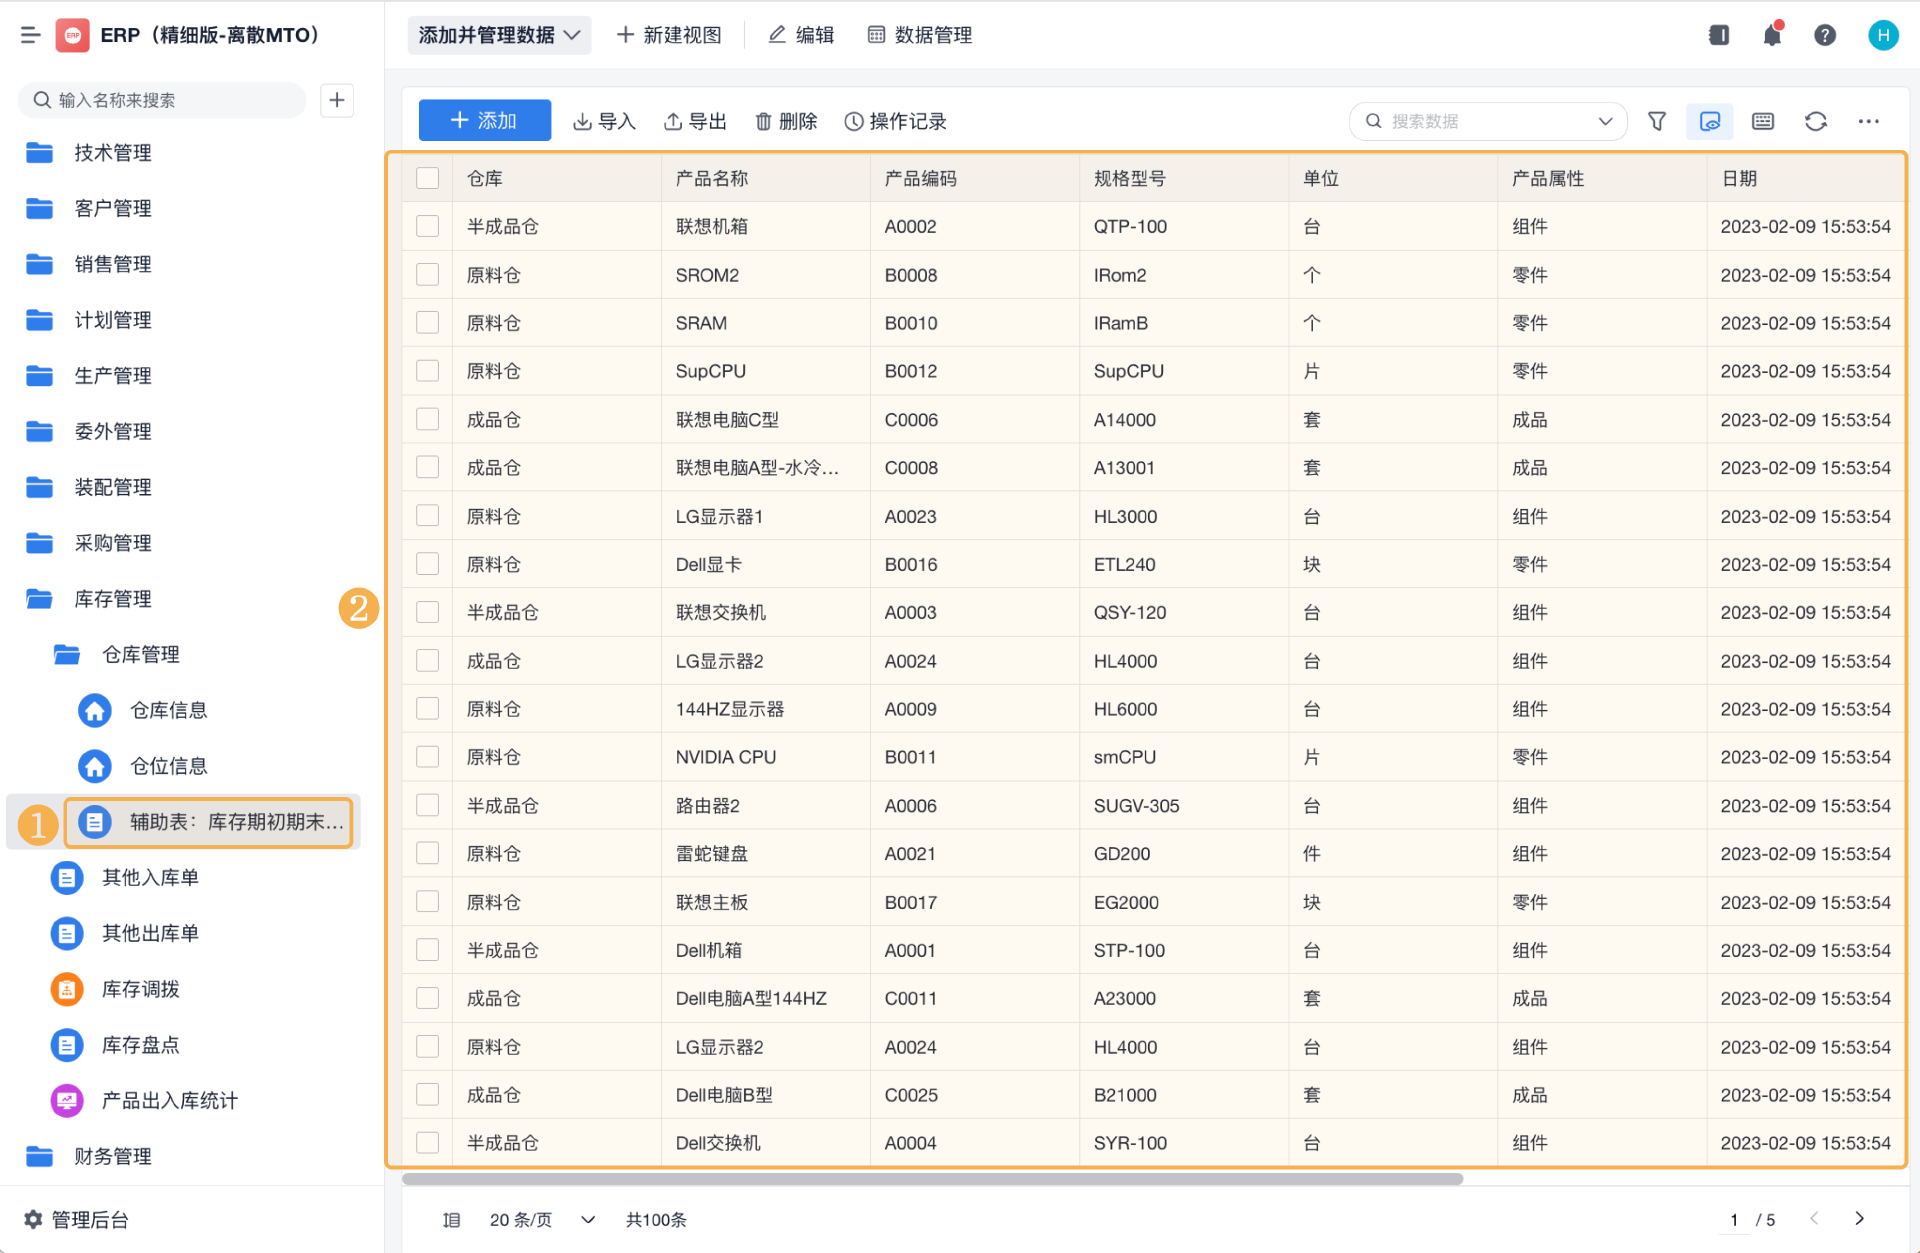Click the horizontal scrollbar under the table
Image resolution: width=1920 pixels, height=1253 pixels.
[x=932, y=1179]
